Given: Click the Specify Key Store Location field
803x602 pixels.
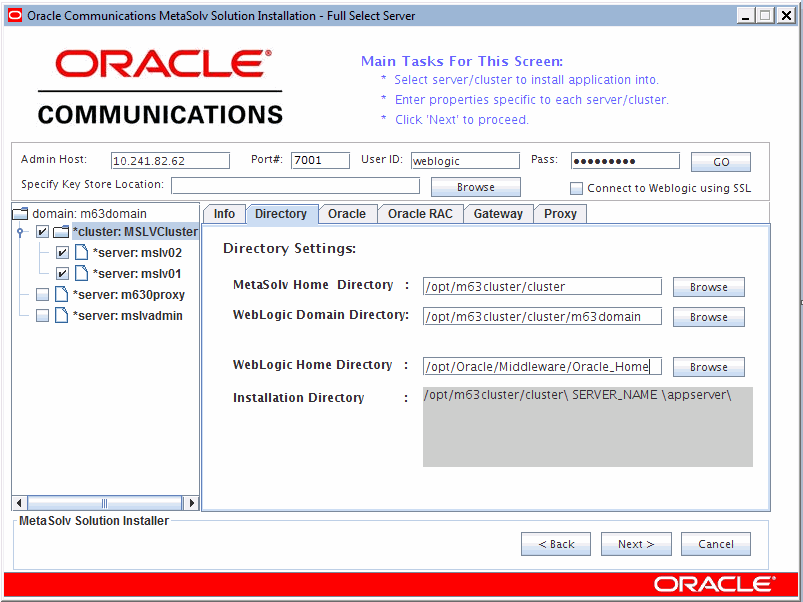Looking at the screenshot, I should tap(295, 186).
